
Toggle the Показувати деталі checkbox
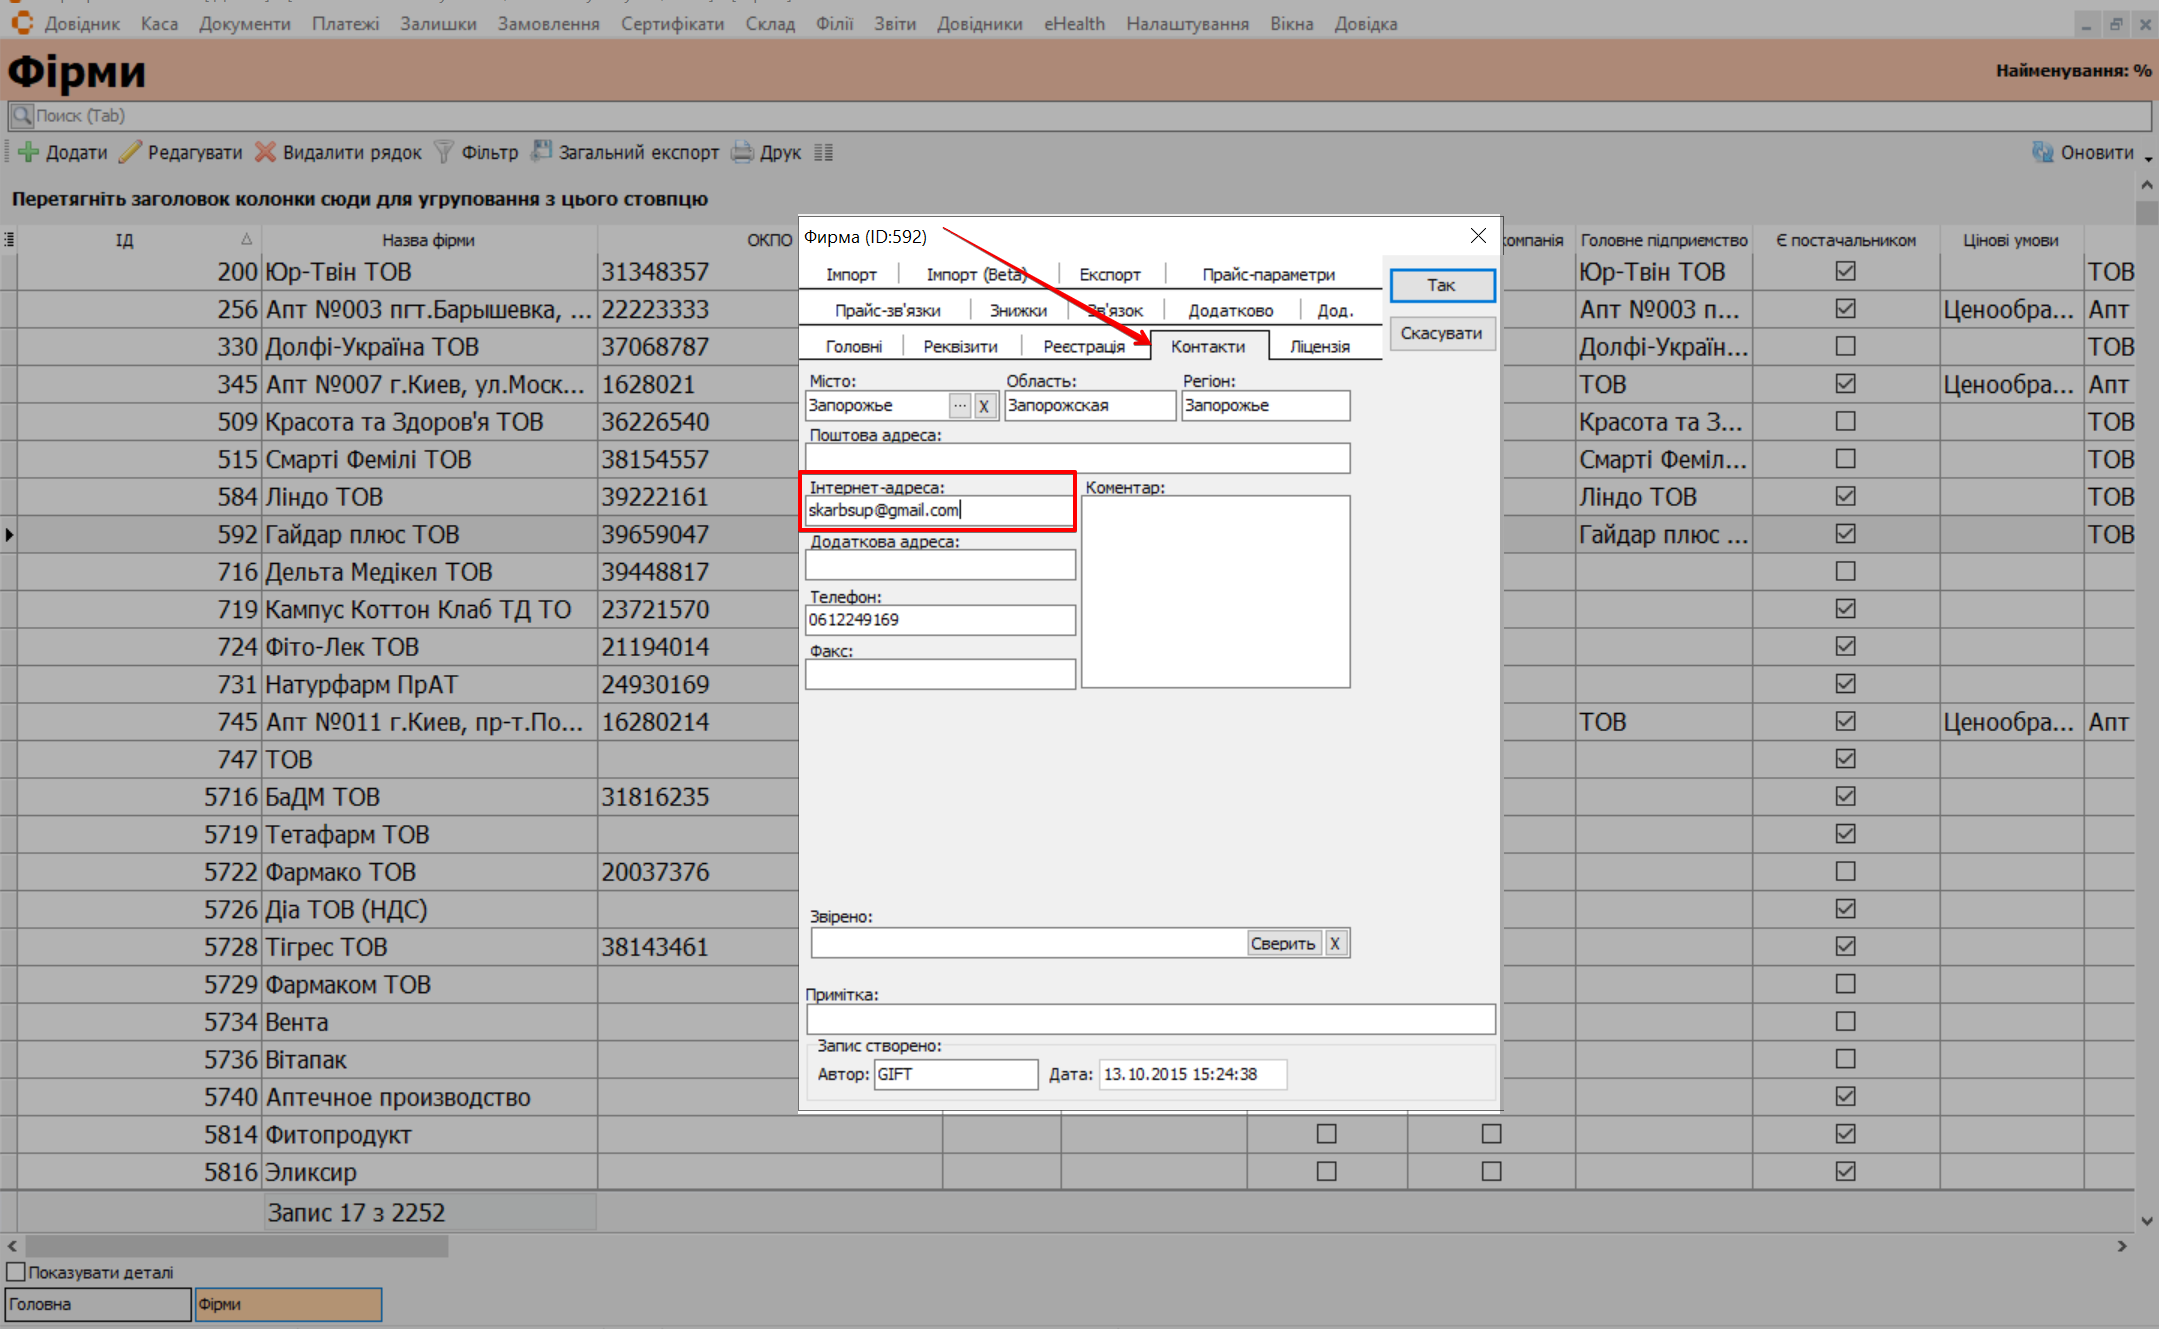(16, 1272)
